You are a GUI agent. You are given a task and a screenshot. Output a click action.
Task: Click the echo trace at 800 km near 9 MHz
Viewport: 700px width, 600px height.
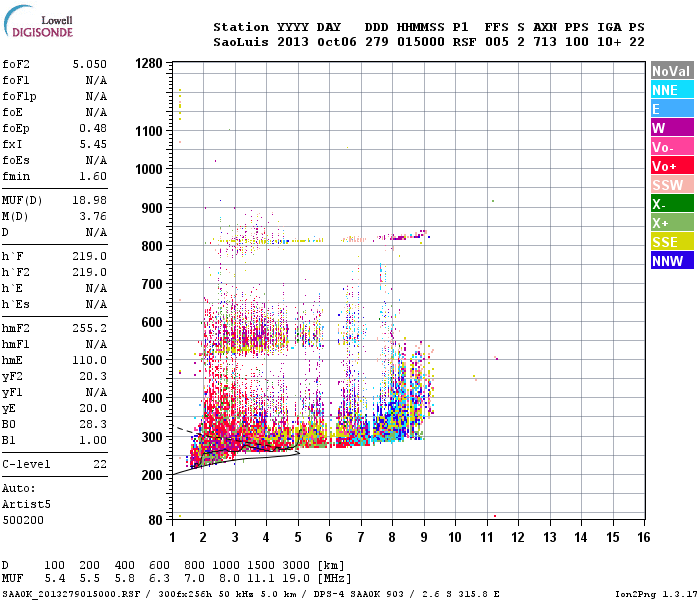point(408,235)
